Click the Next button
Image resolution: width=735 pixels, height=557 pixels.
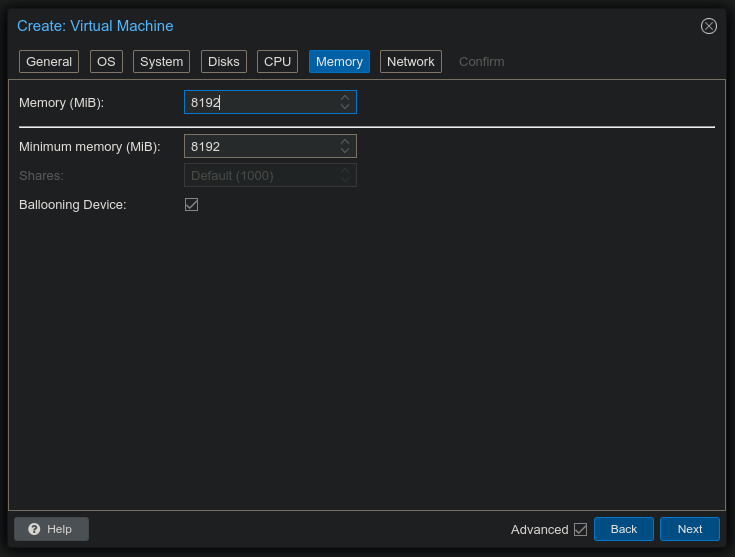(x=689, y=529)
